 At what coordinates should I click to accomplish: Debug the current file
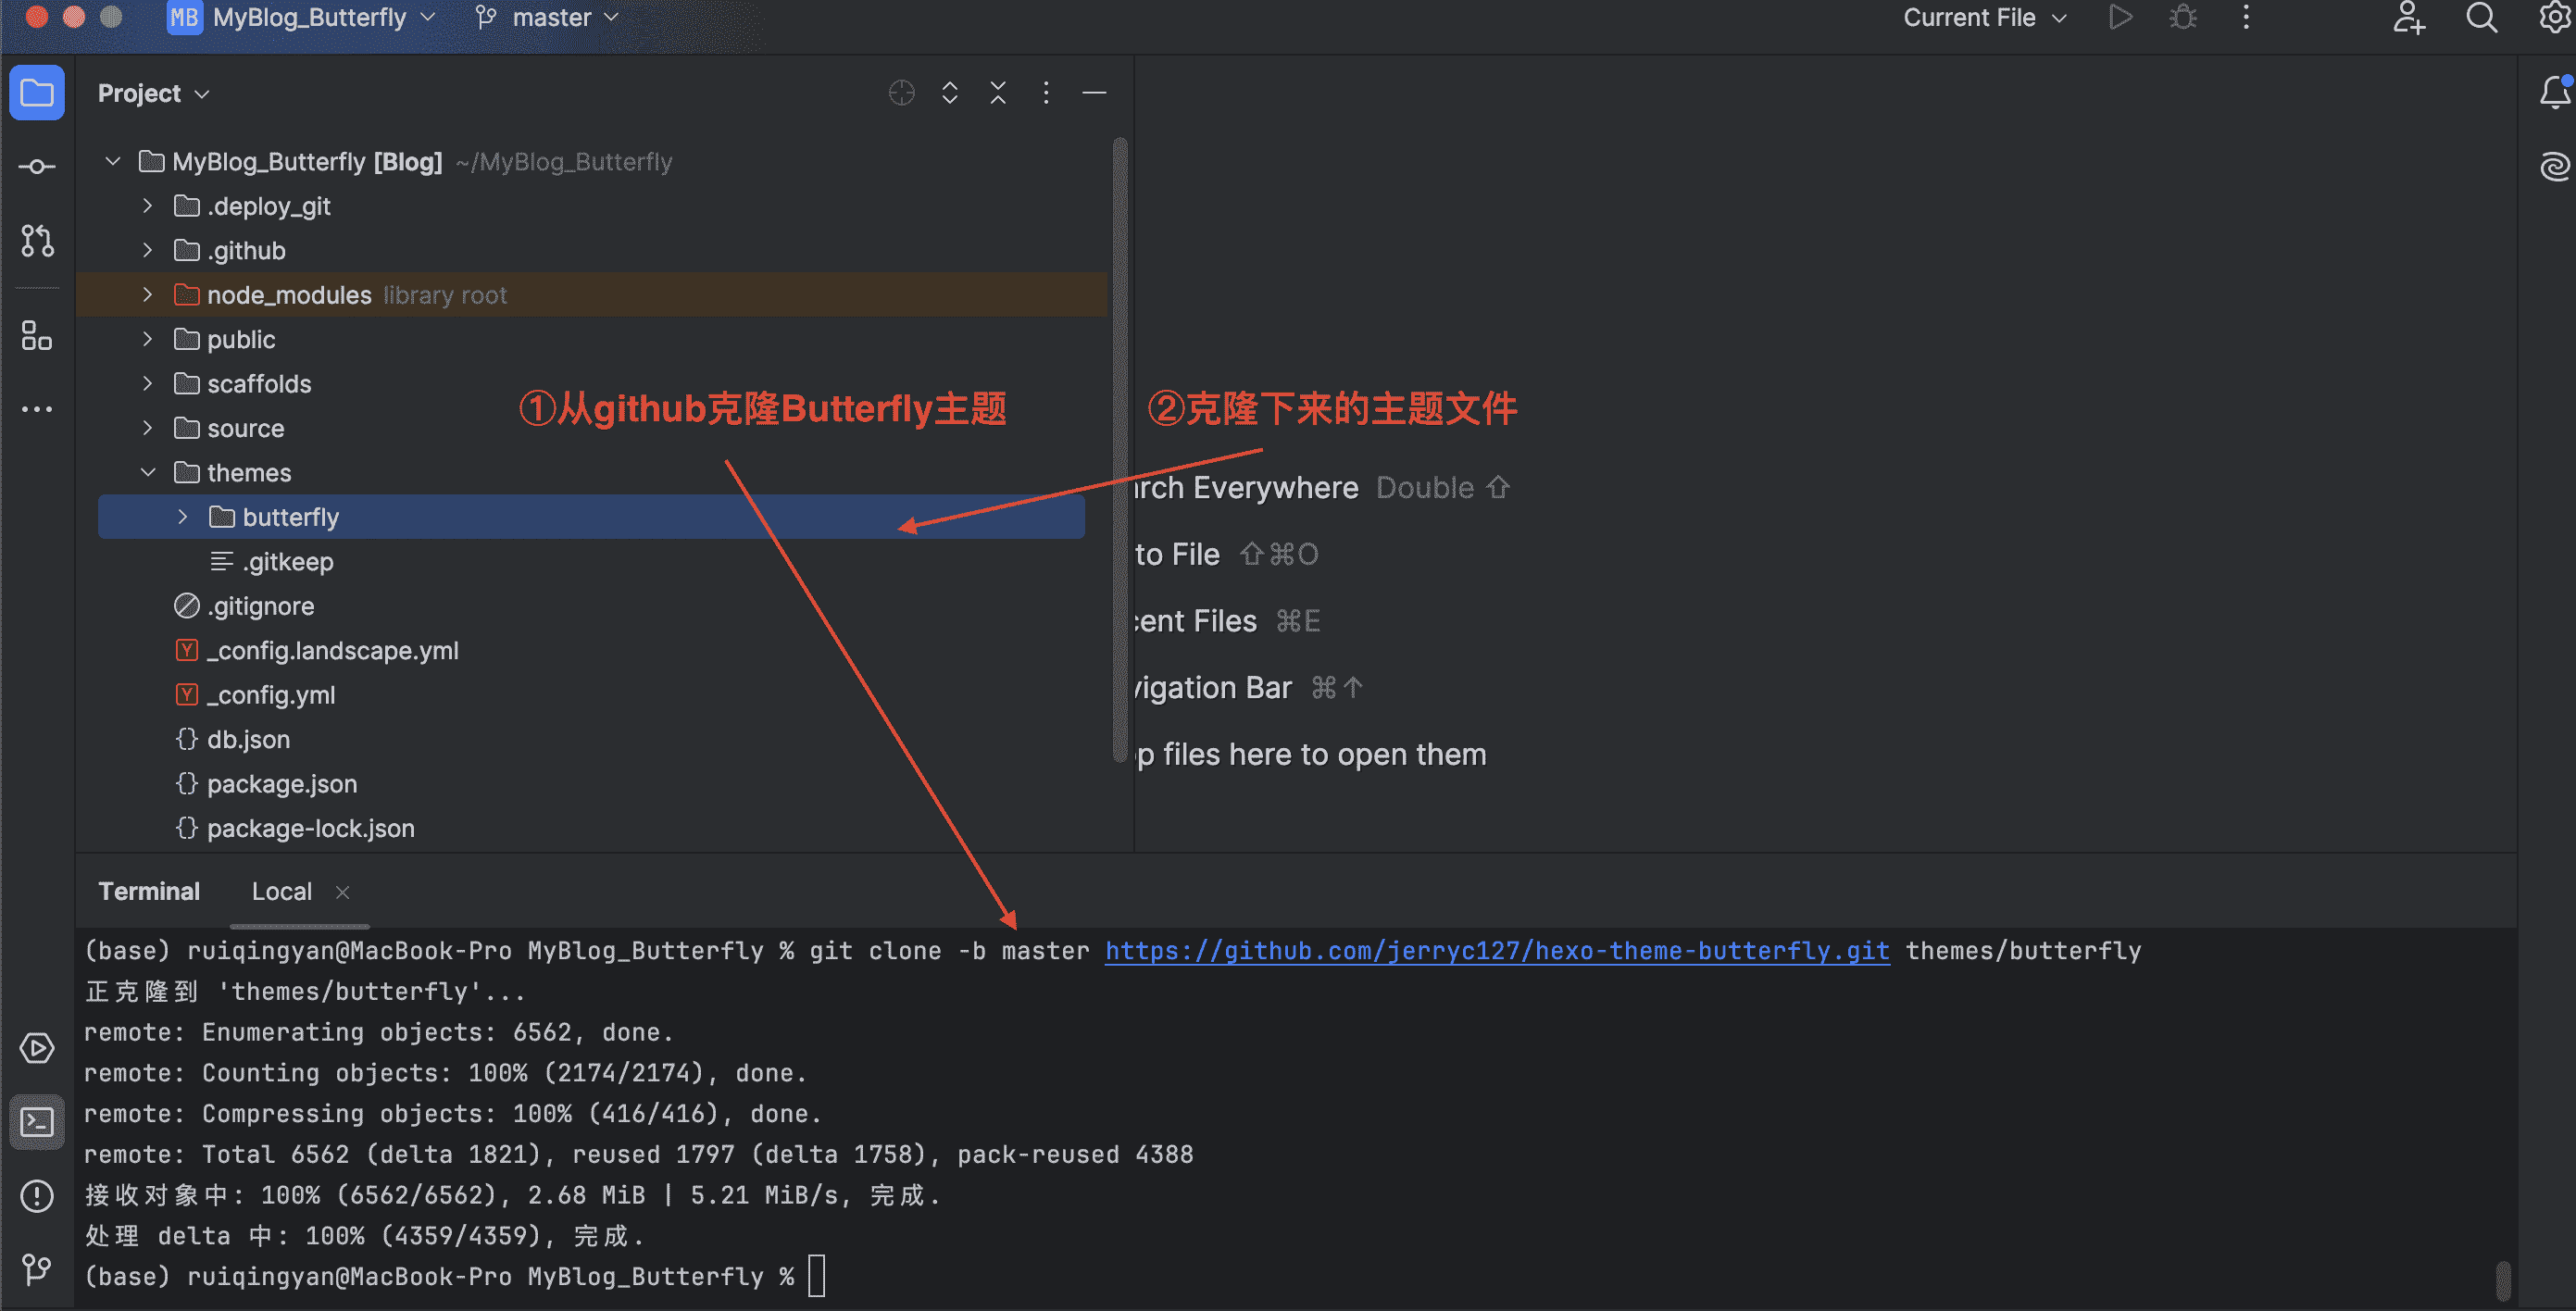[x=2183, y=18]
